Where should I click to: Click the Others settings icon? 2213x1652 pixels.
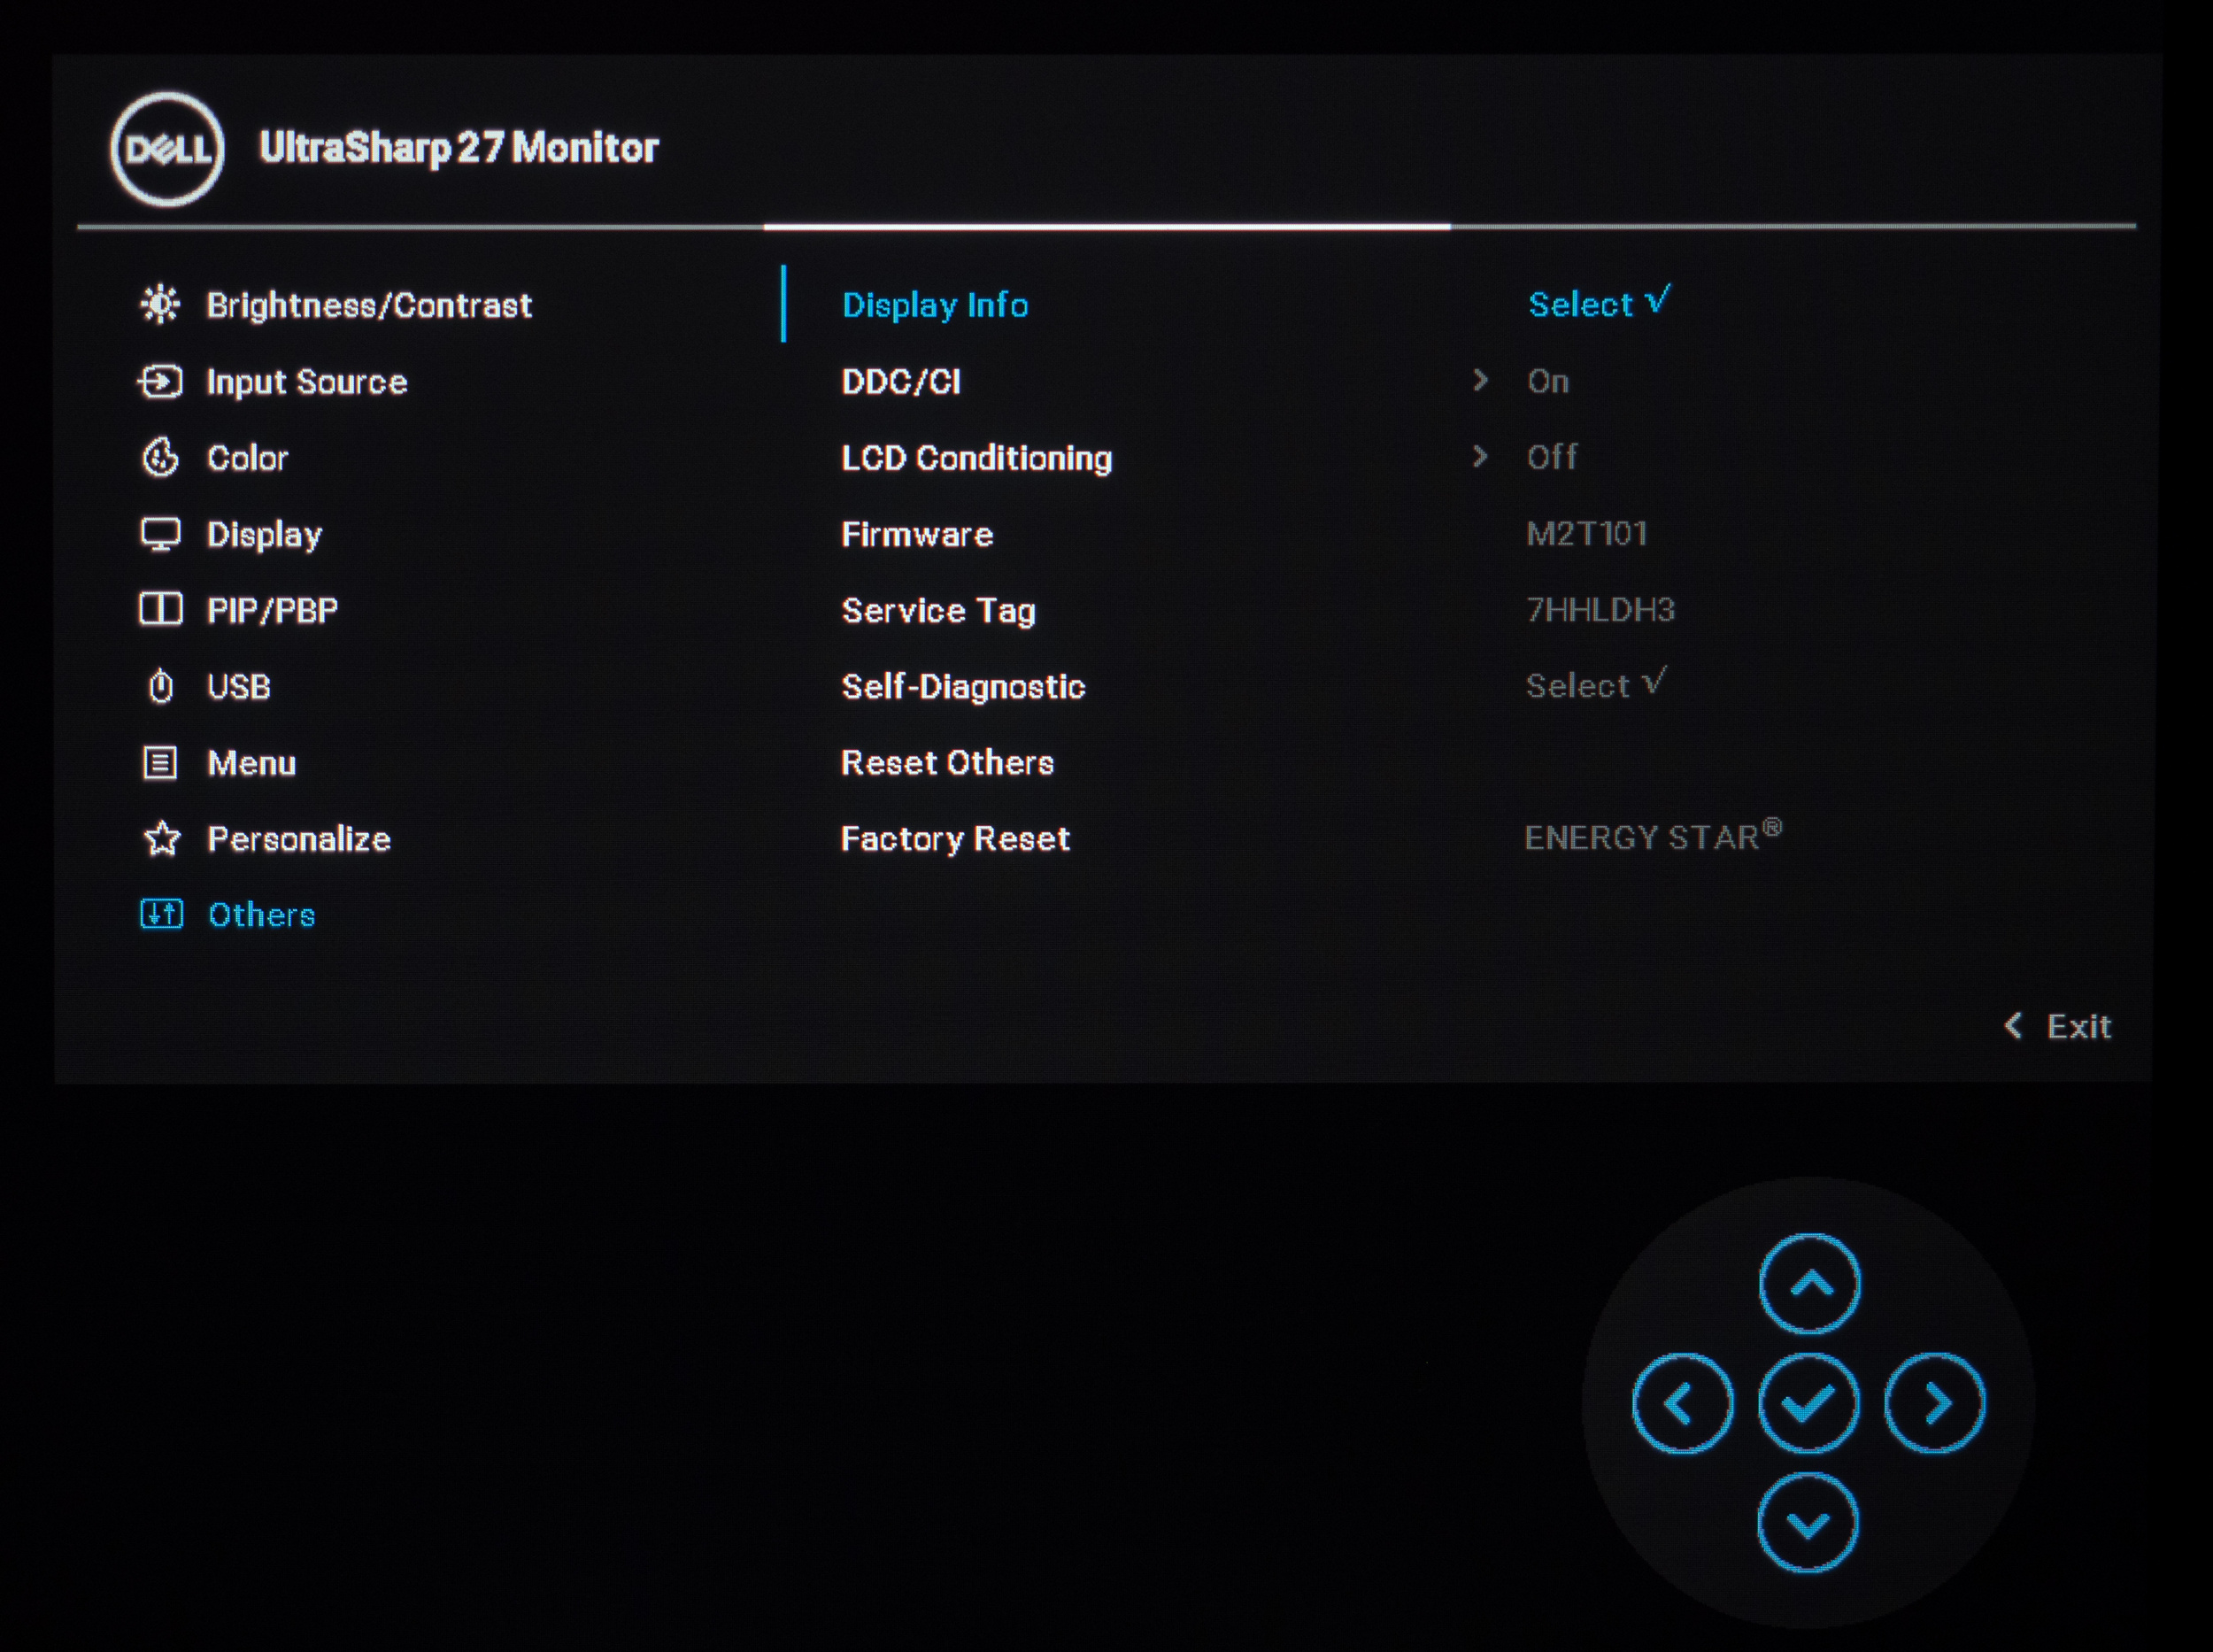[161, 914]
